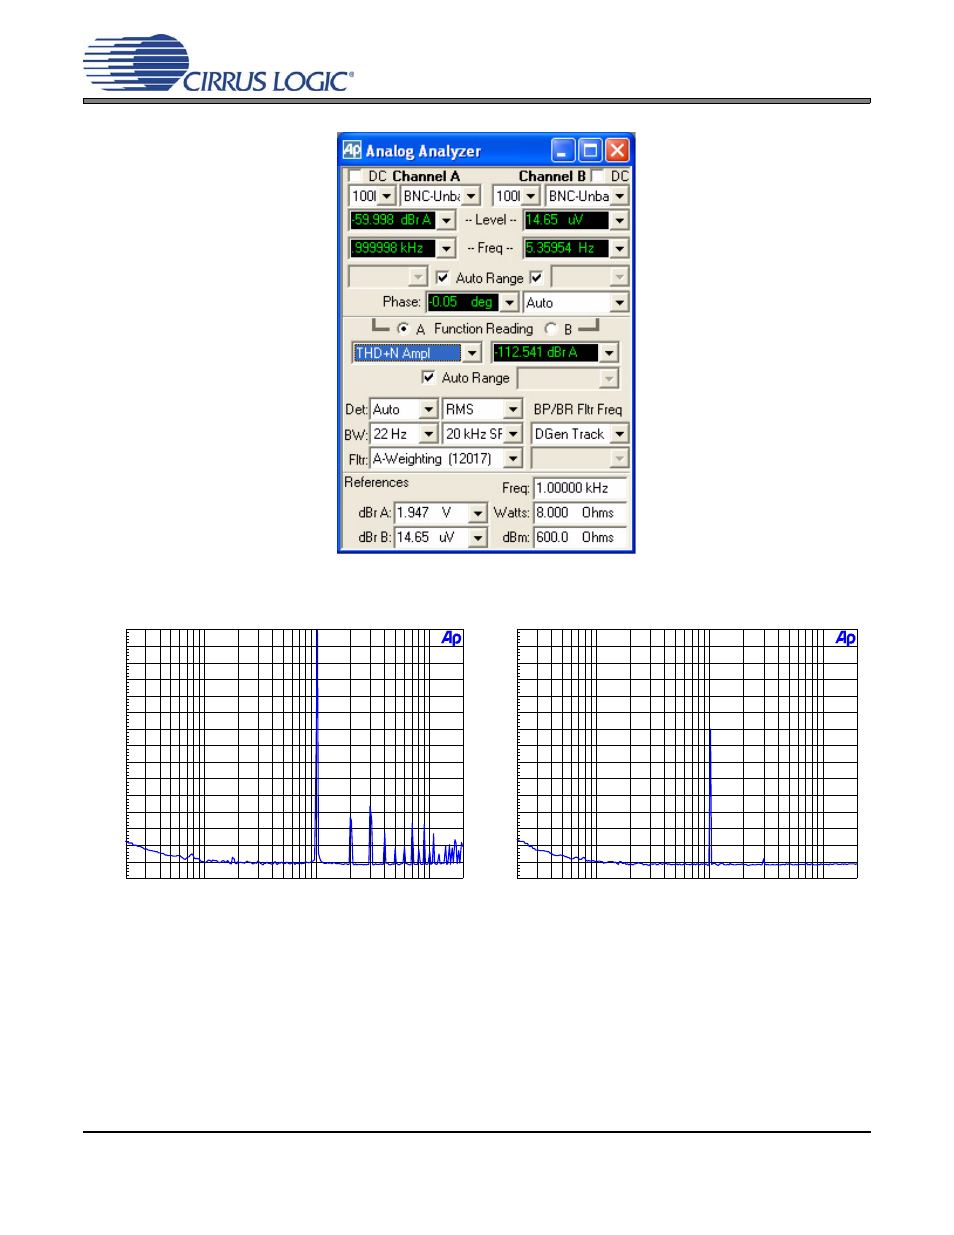
Task: Toggle Function Reading Auto Range checkbox
Action: point(428,377)
